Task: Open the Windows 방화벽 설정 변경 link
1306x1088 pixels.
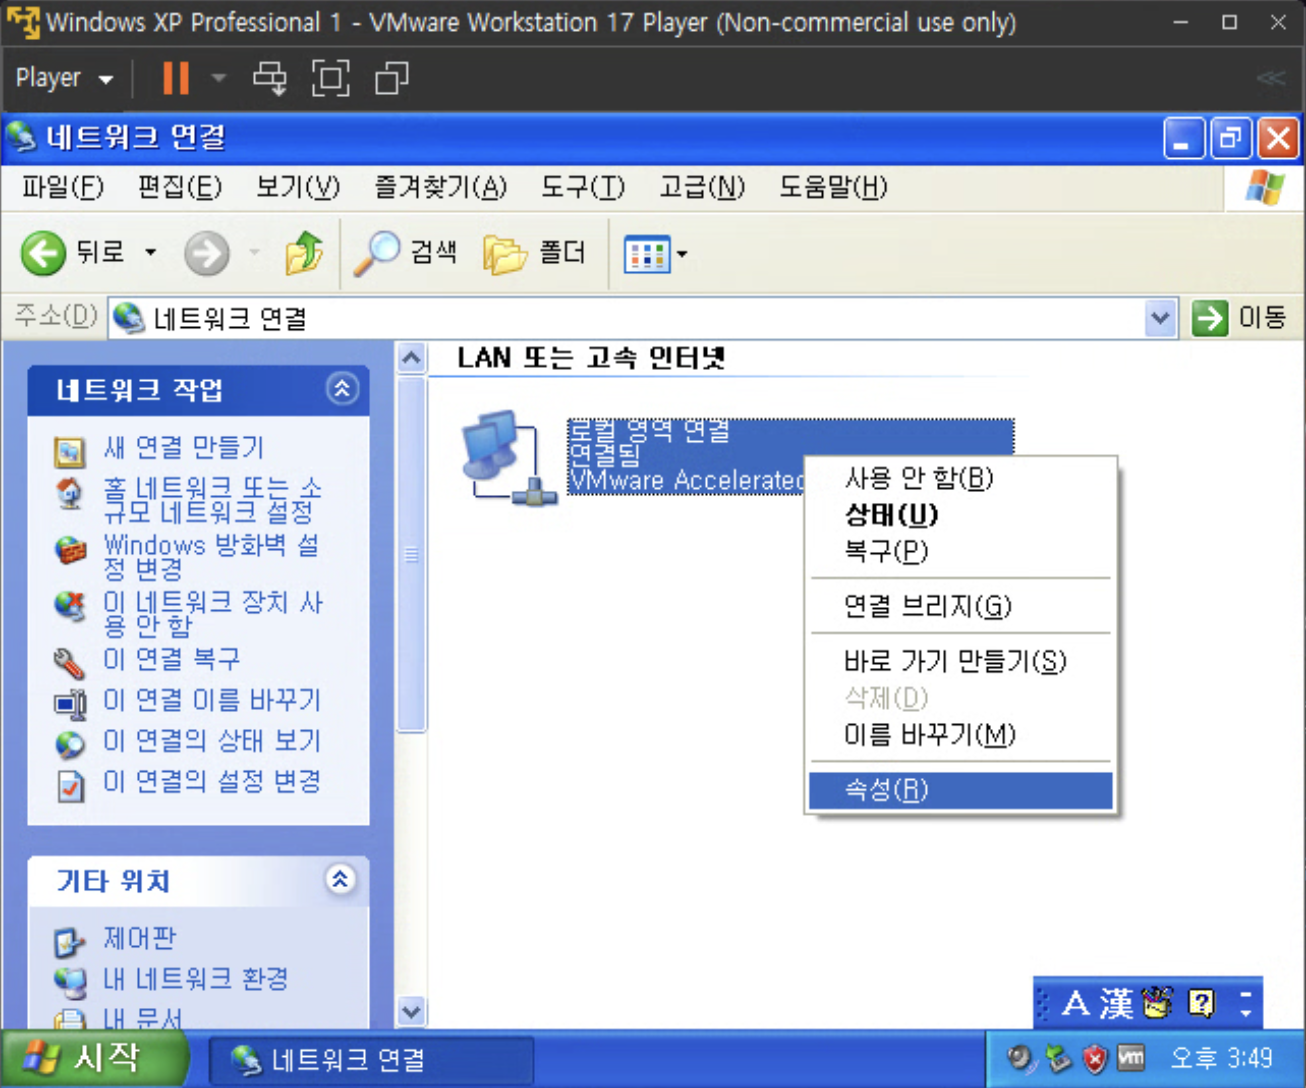Action: (x=211, y=557)
